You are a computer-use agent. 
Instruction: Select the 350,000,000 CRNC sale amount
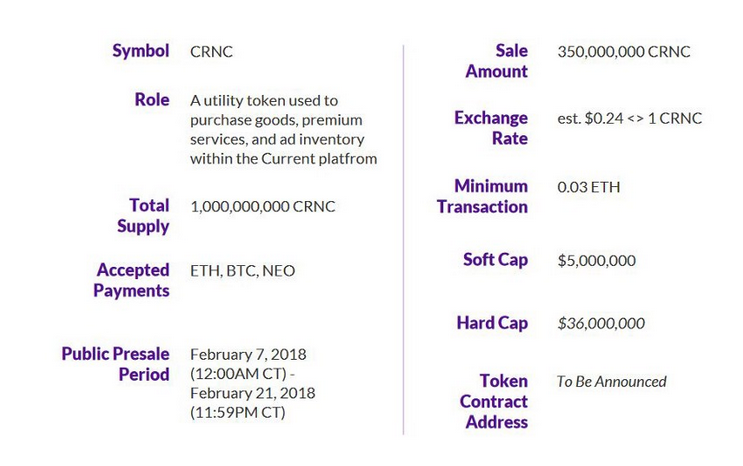coord(624,52)
